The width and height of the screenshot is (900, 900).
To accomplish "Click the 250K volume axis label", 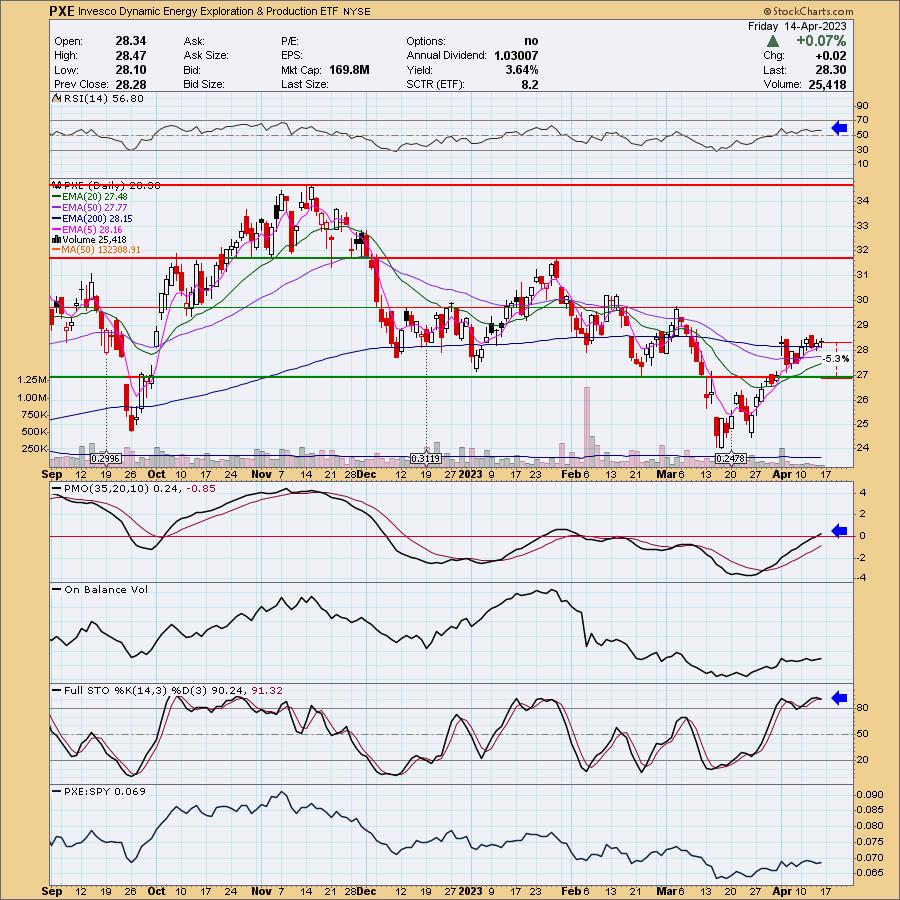I will 34,449.
